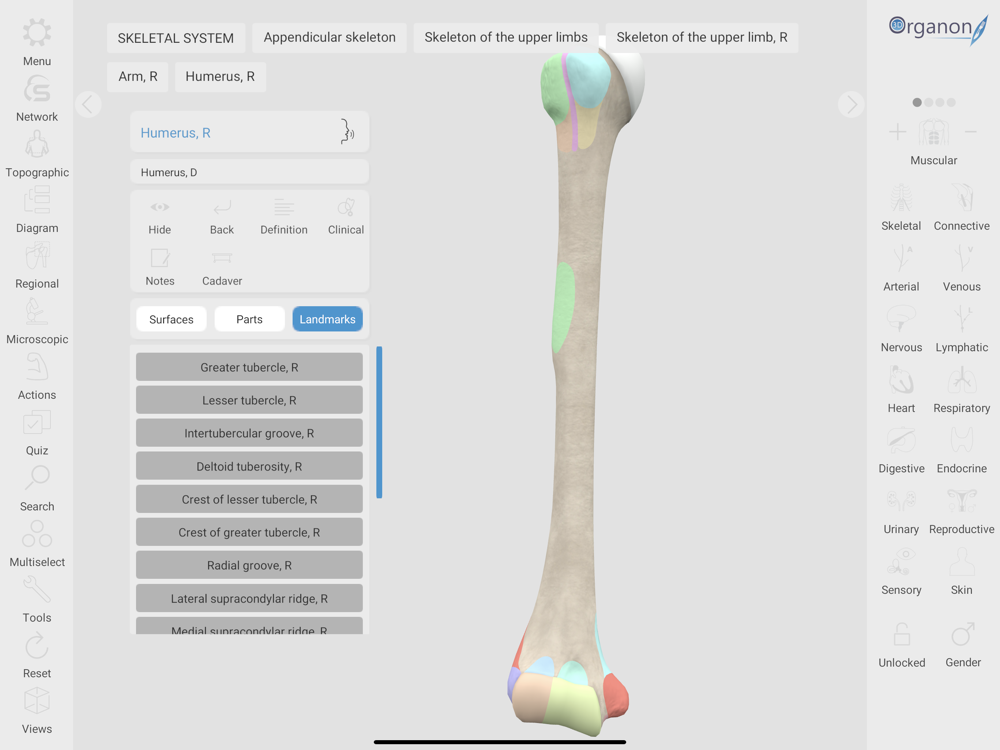The width and height of the screenshot is (1000, 750).
Task: Go to previous panel with left chevron
Action: coord(88,104)
